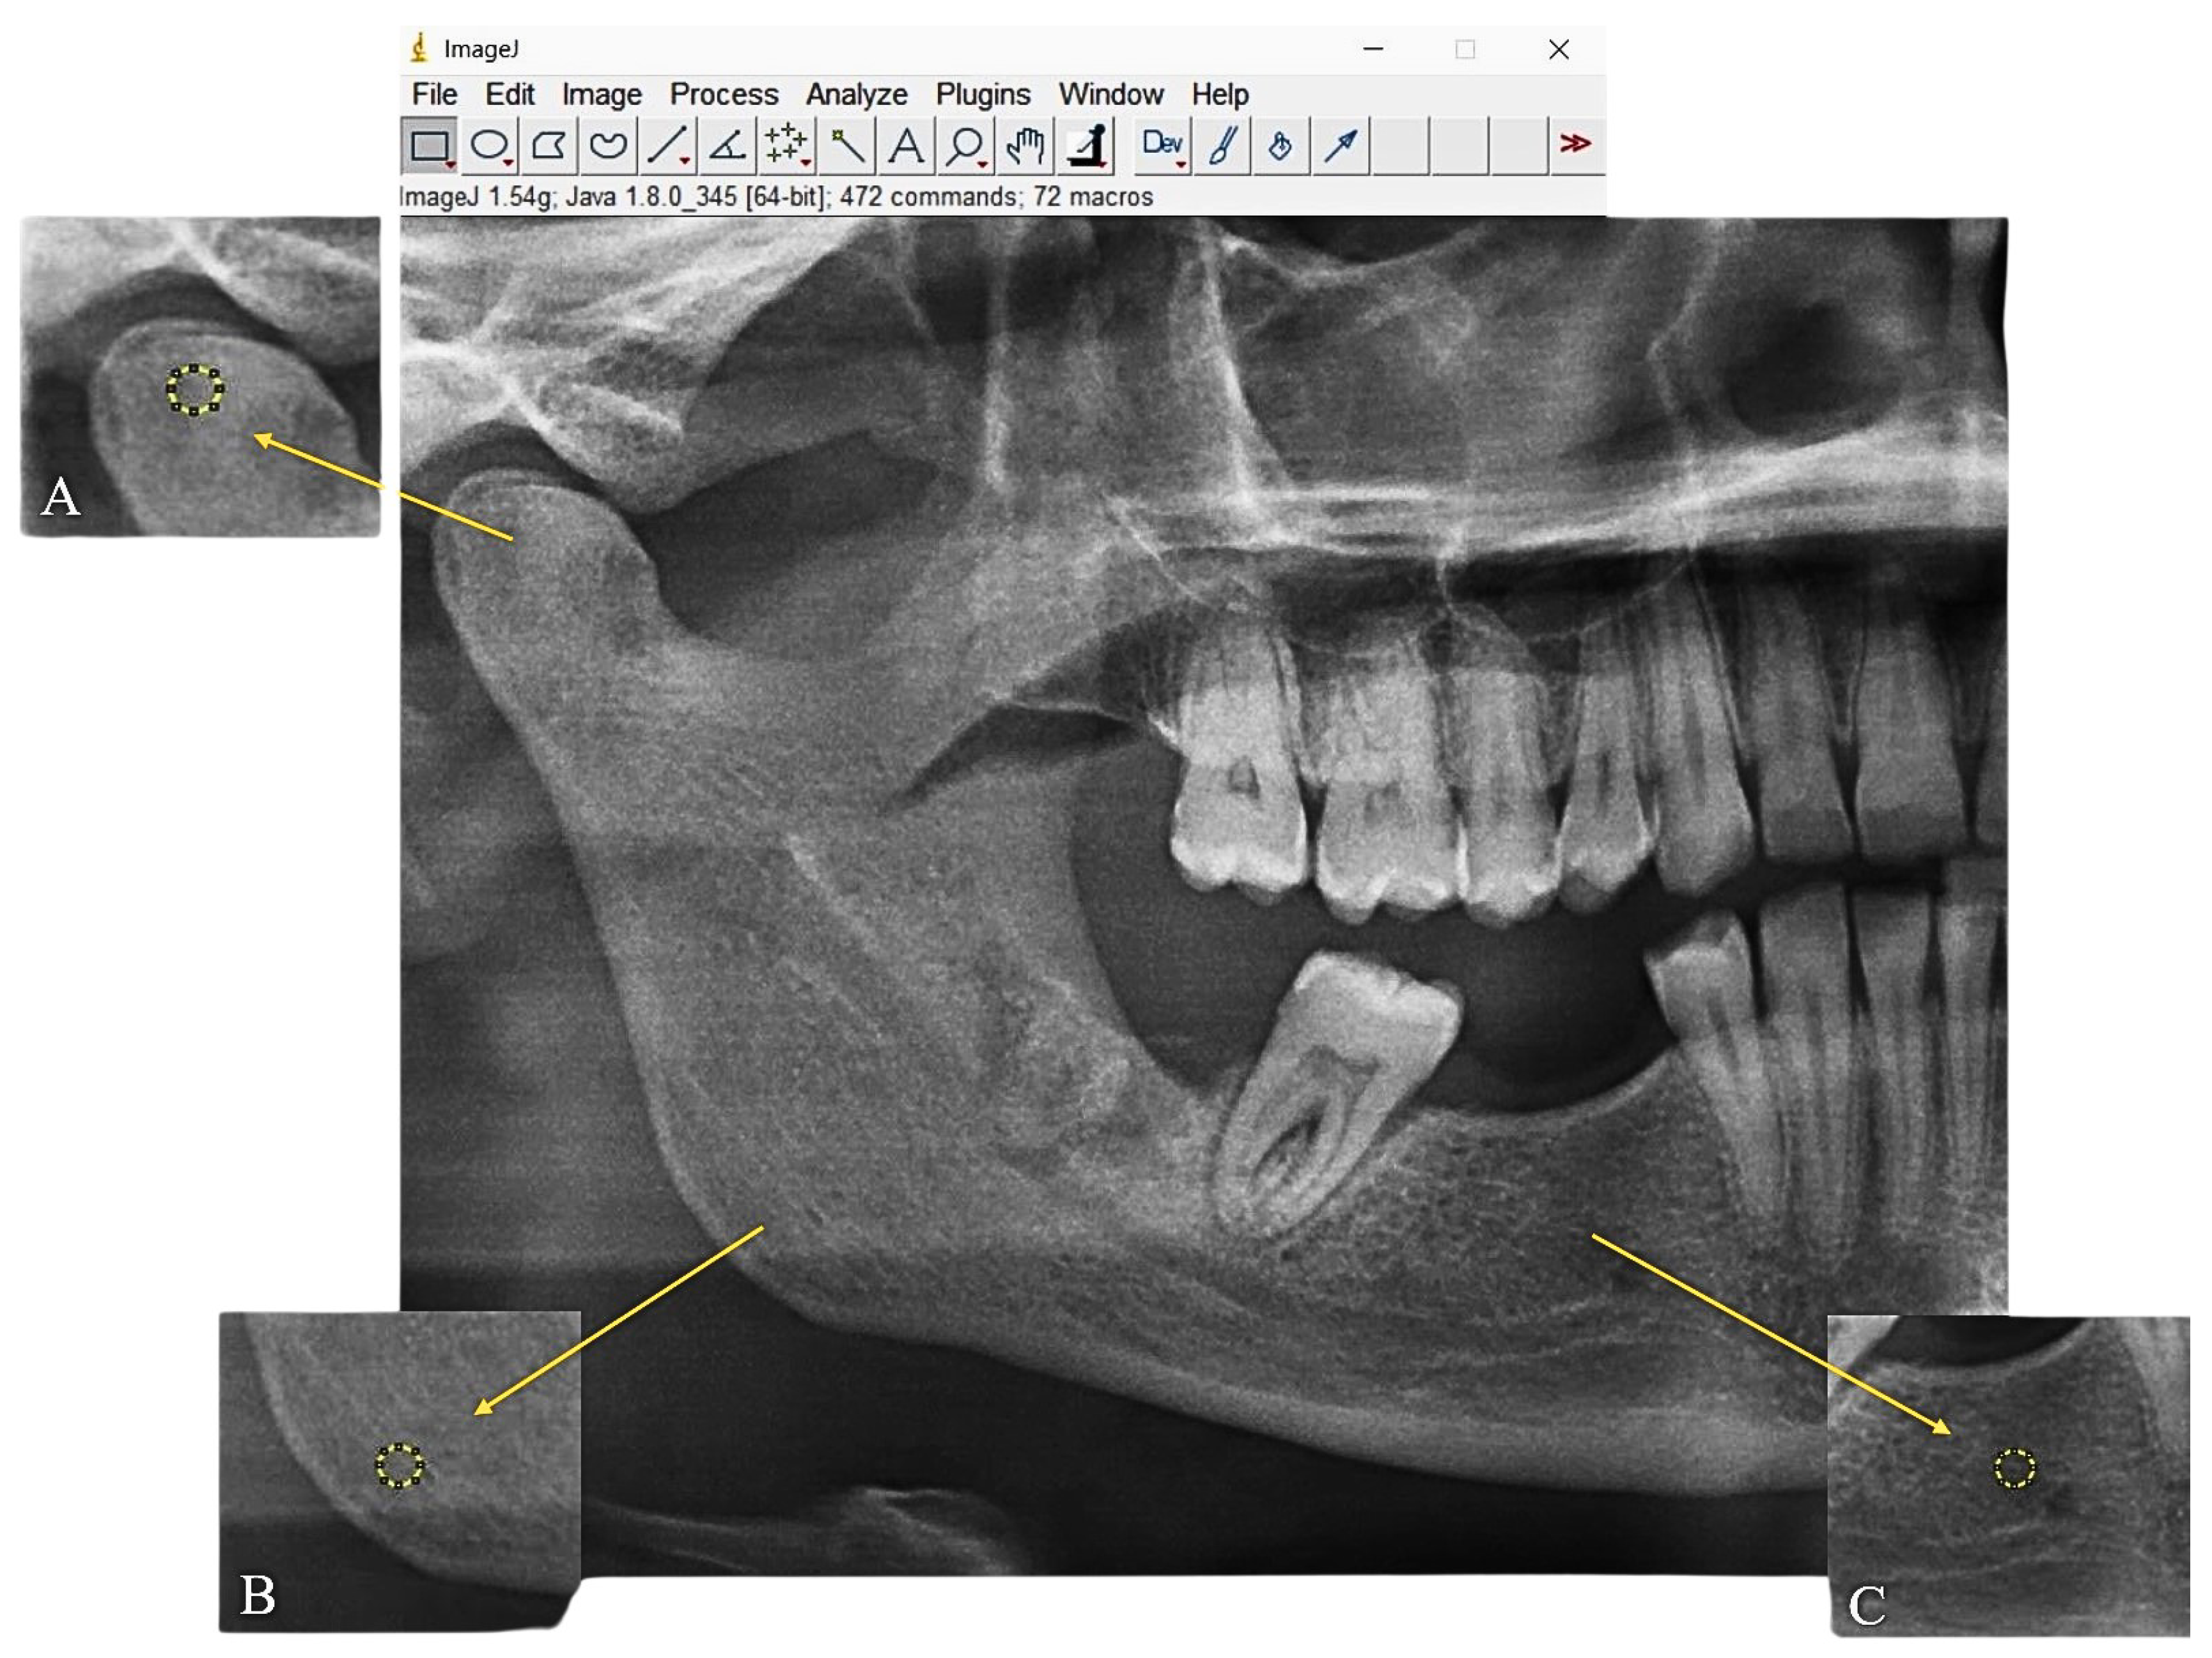The height and width of the screenshot is (1658, 2212).
Task: Choose the Text tool
Action: tap(906, 146)
